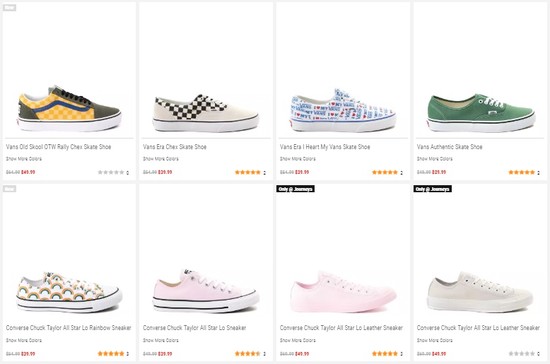
Task: Show More Colors for Vans Authentic
Action: point(435,159)
